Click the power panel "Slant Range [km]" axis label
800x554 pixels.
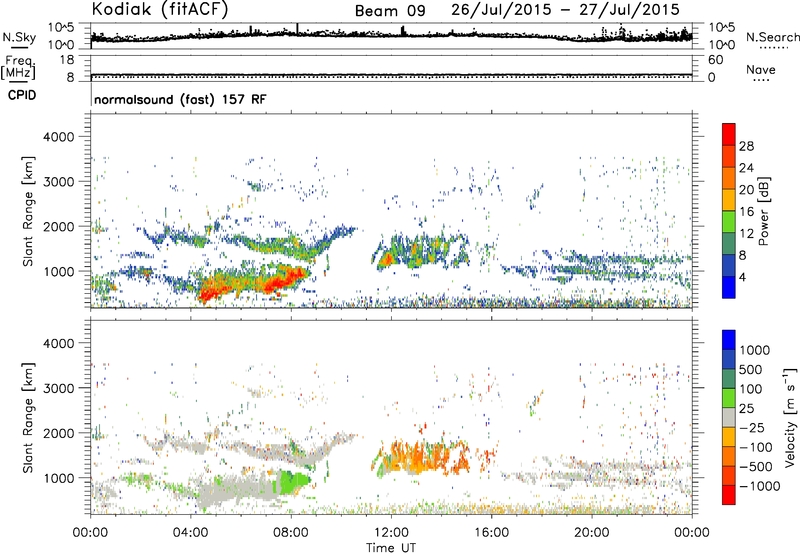click(28, 211)
